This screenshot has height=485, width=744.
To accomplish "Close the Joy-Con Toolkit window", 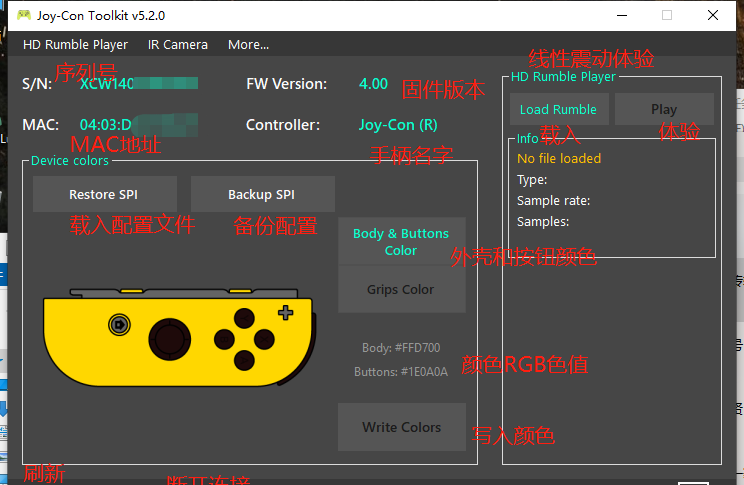I will point(713,15).
